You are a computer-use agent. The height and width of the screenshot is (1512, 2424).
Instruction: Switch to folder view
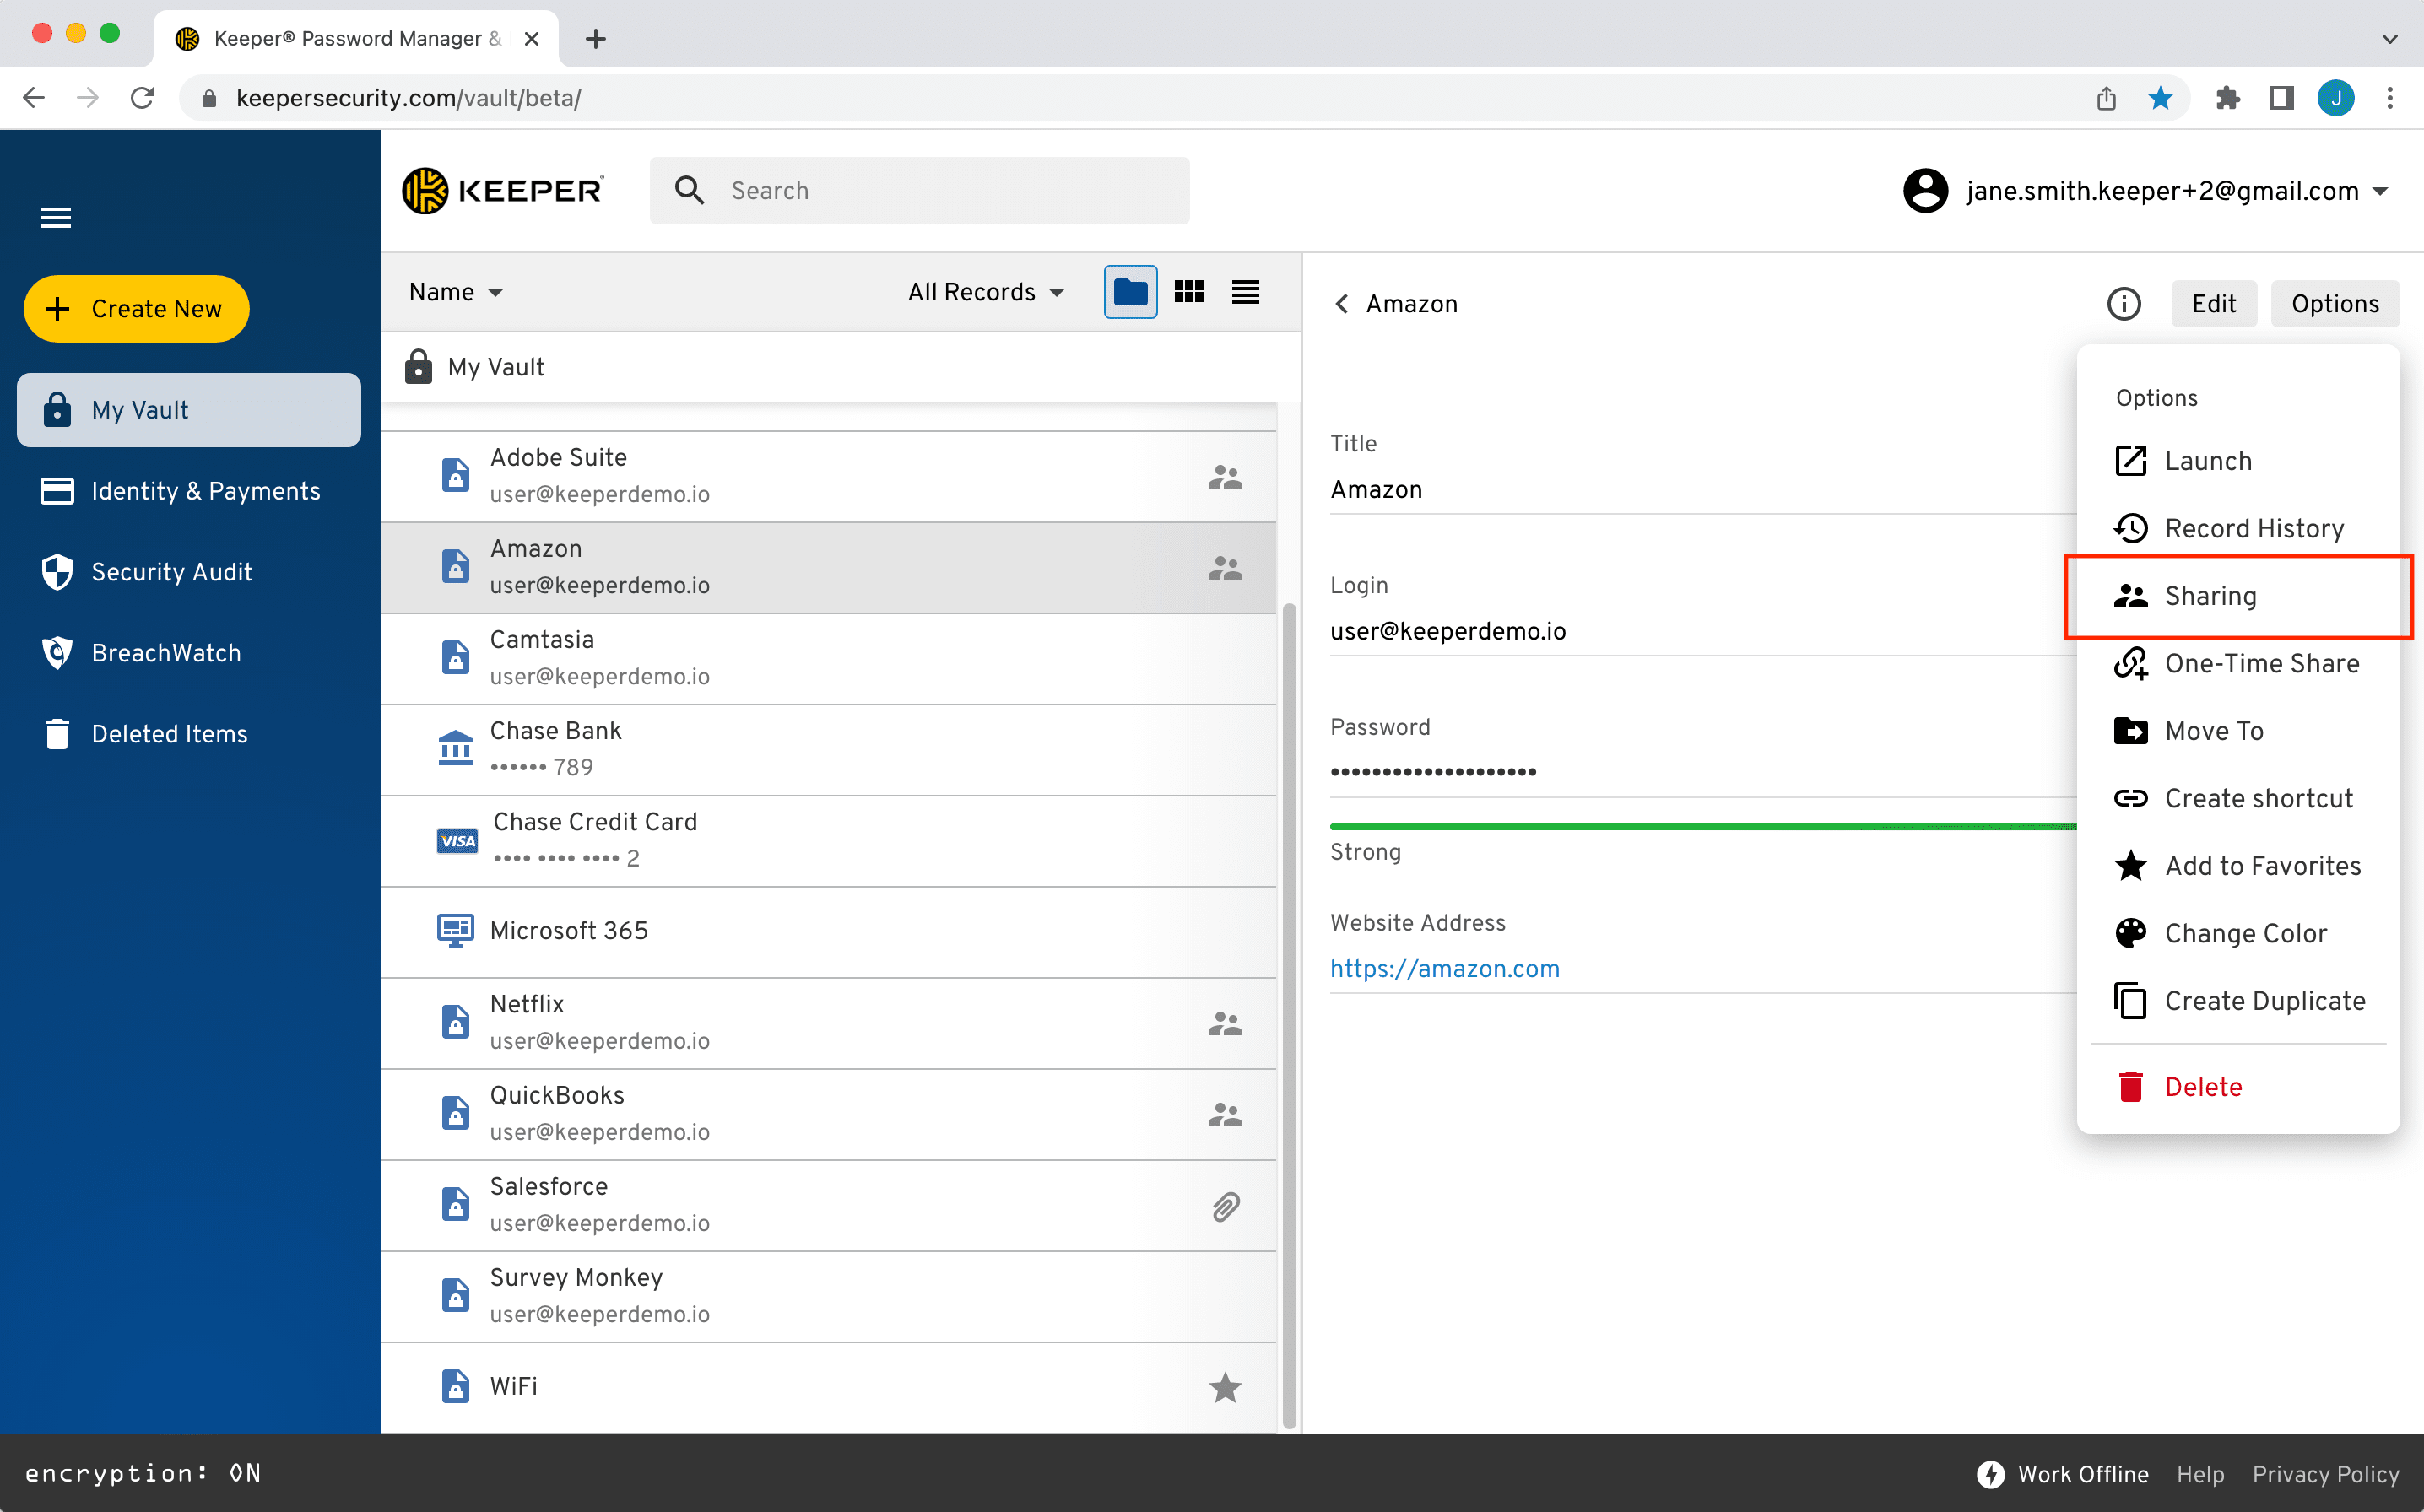[x=1130, y=292]
